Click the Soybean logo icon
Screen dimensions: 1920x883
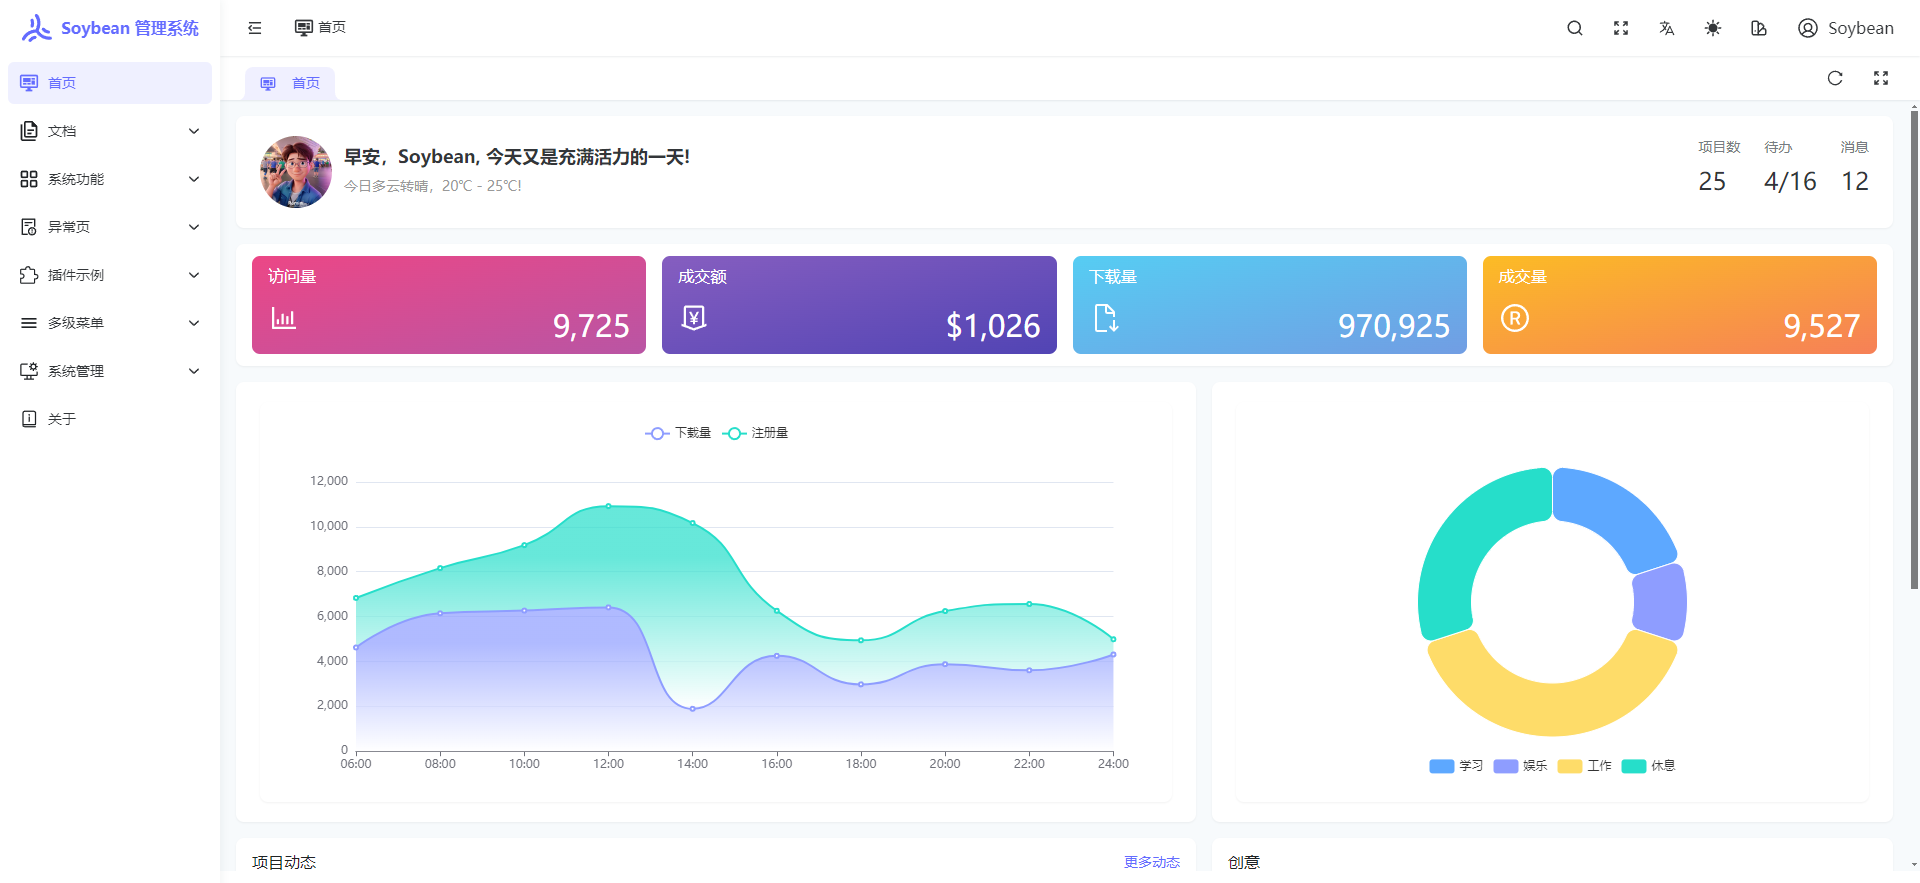click(x=37, y=28)
